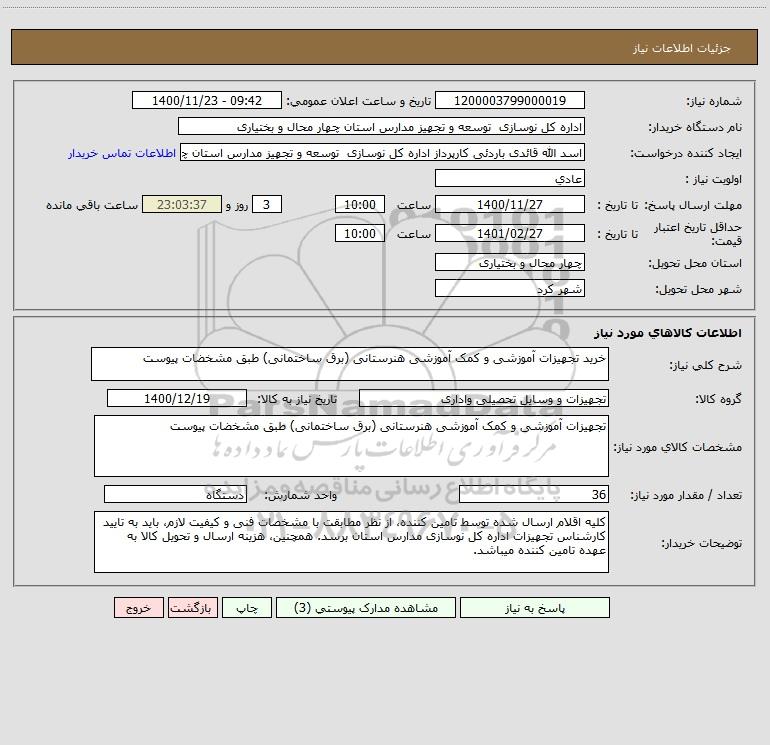The width and height of the screenshot is (770, 745).
Task: Click delivery city field 'شهر کرد'
Action: point(510,288)
